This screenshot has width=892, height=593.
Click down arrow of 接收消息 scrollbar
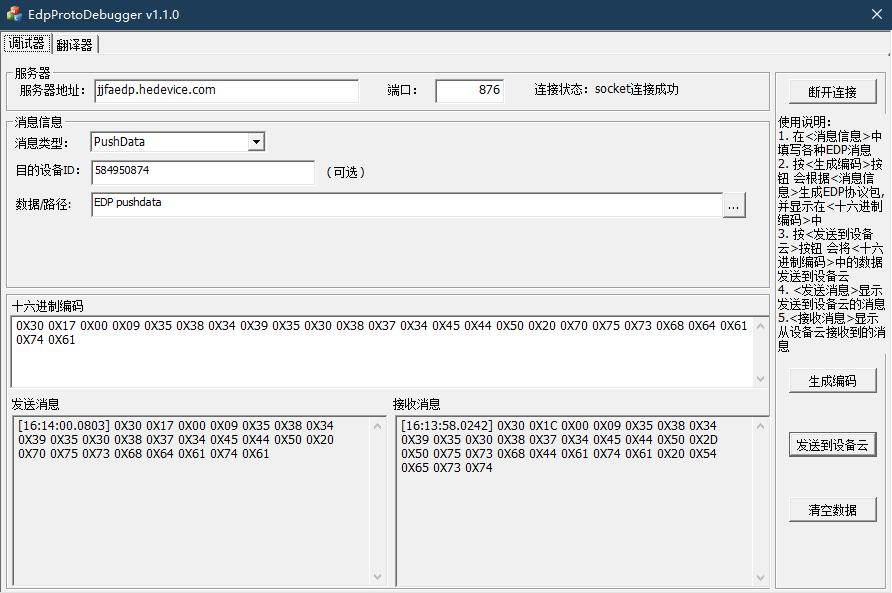coord(761,577)
